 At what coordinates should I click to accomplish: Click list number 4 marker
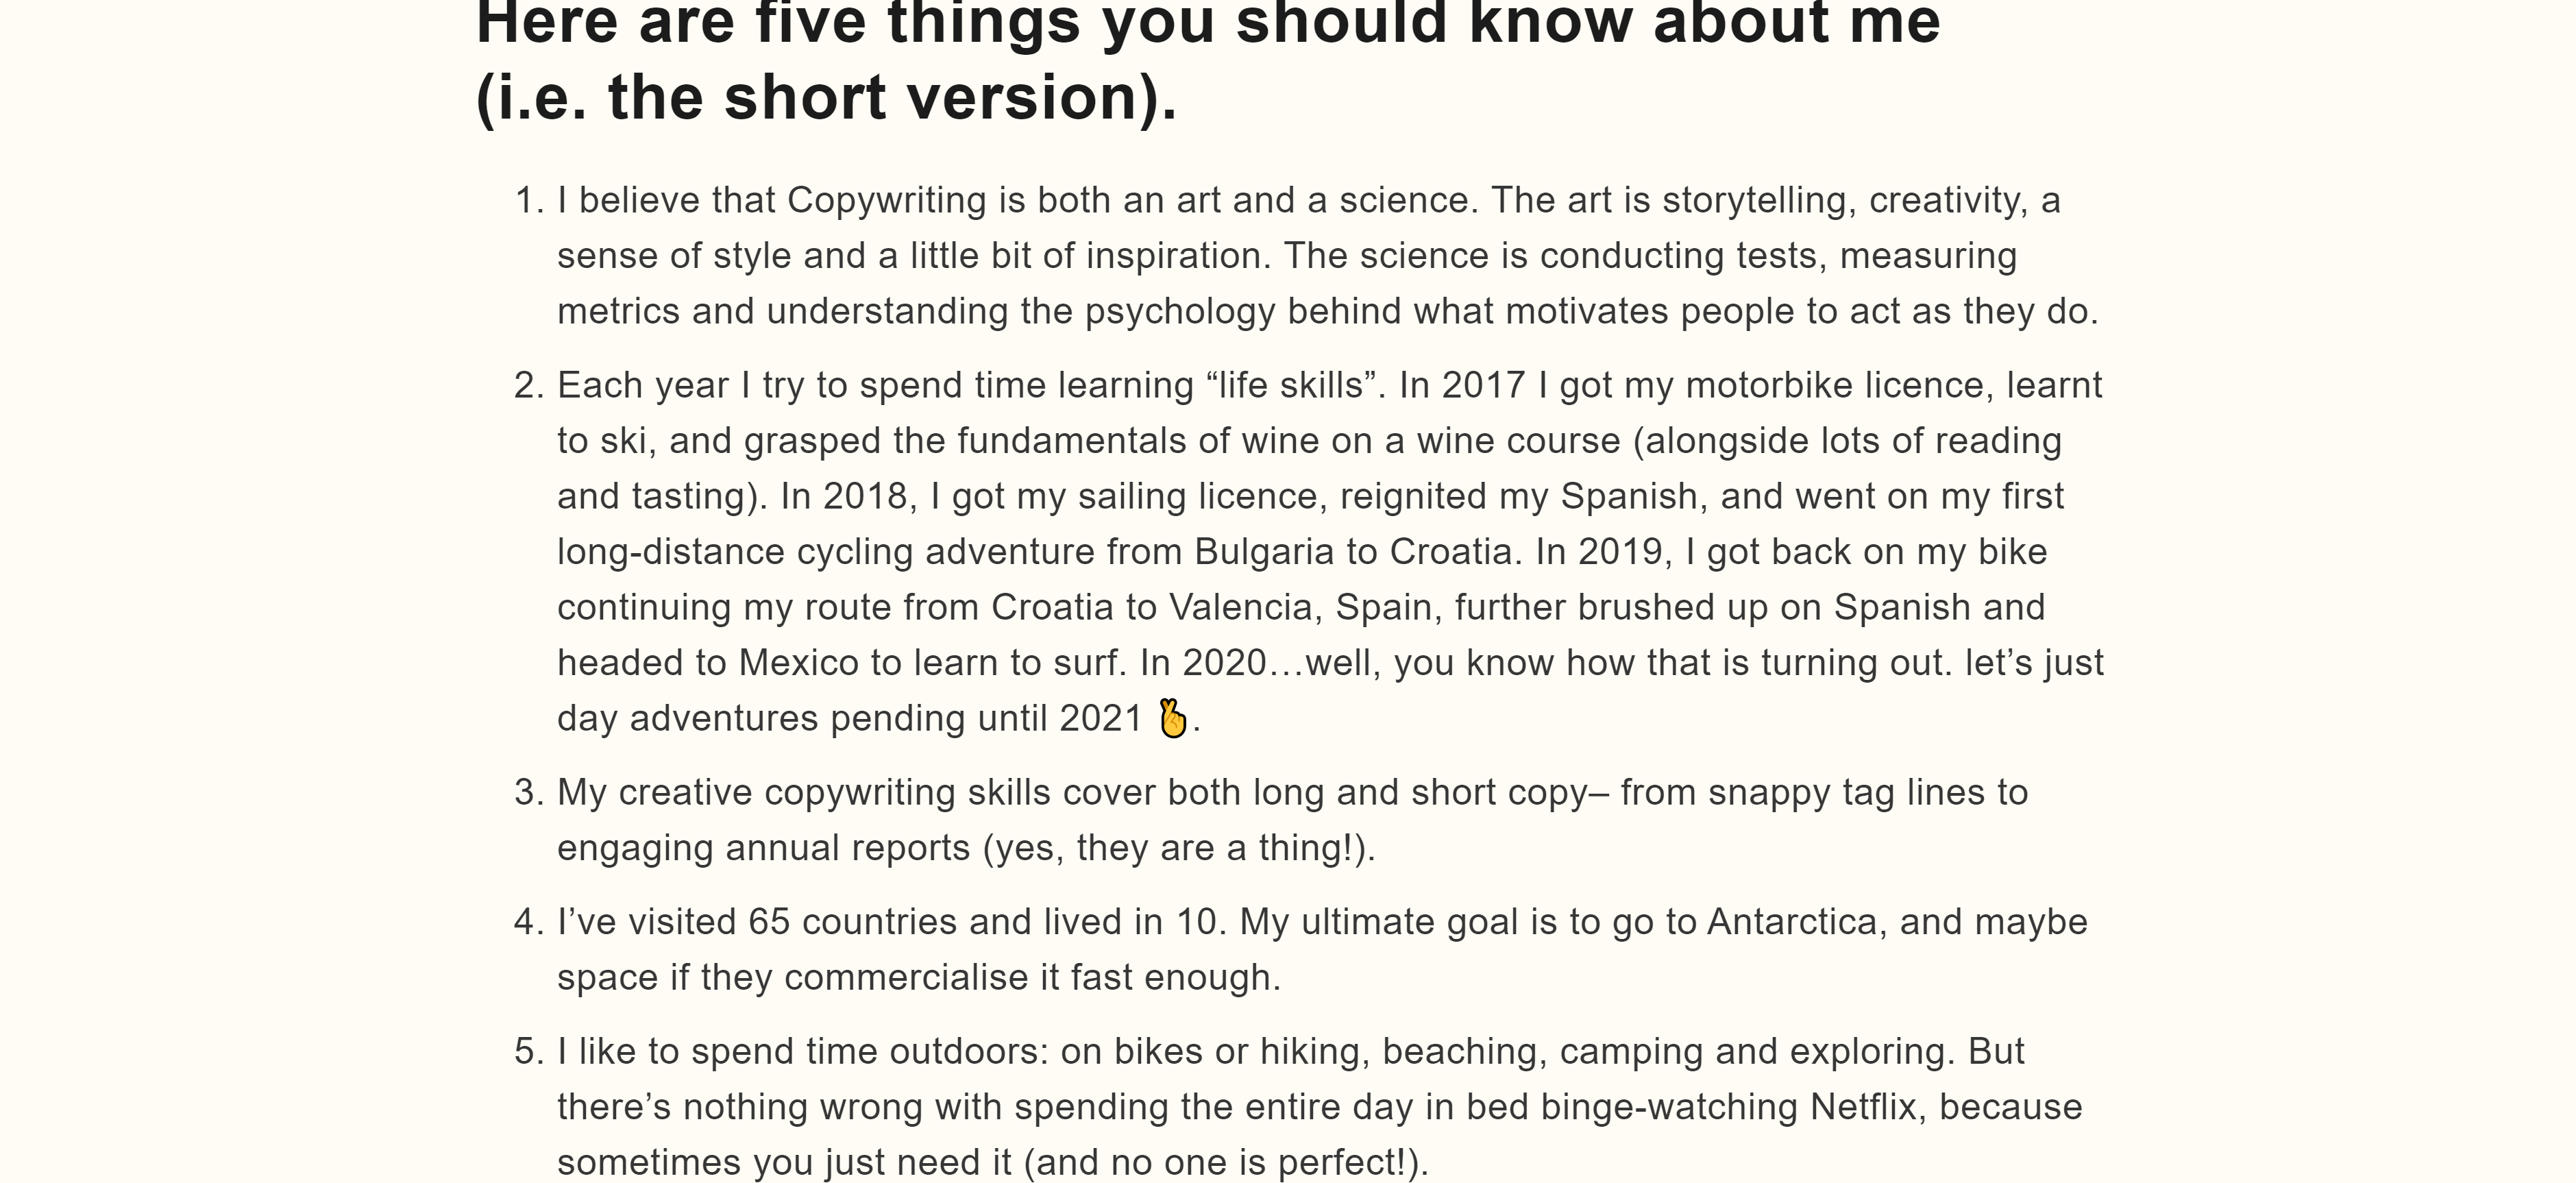coord(528,921)
